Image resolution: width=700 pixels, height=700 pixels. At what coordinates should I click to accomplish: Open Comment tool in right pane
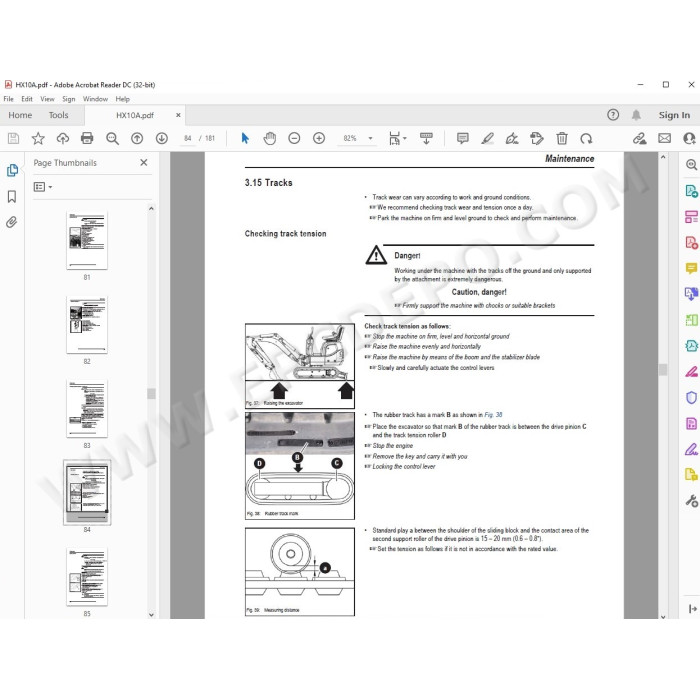(x=691, y=268)
